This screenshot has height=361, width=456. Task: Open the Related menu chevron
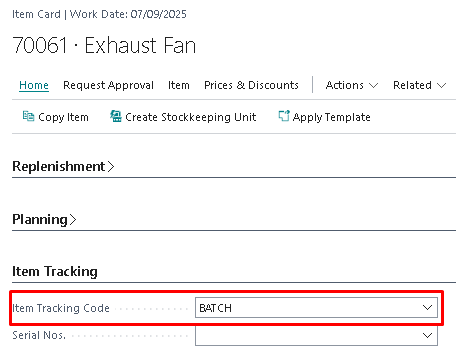coord(441,86)
